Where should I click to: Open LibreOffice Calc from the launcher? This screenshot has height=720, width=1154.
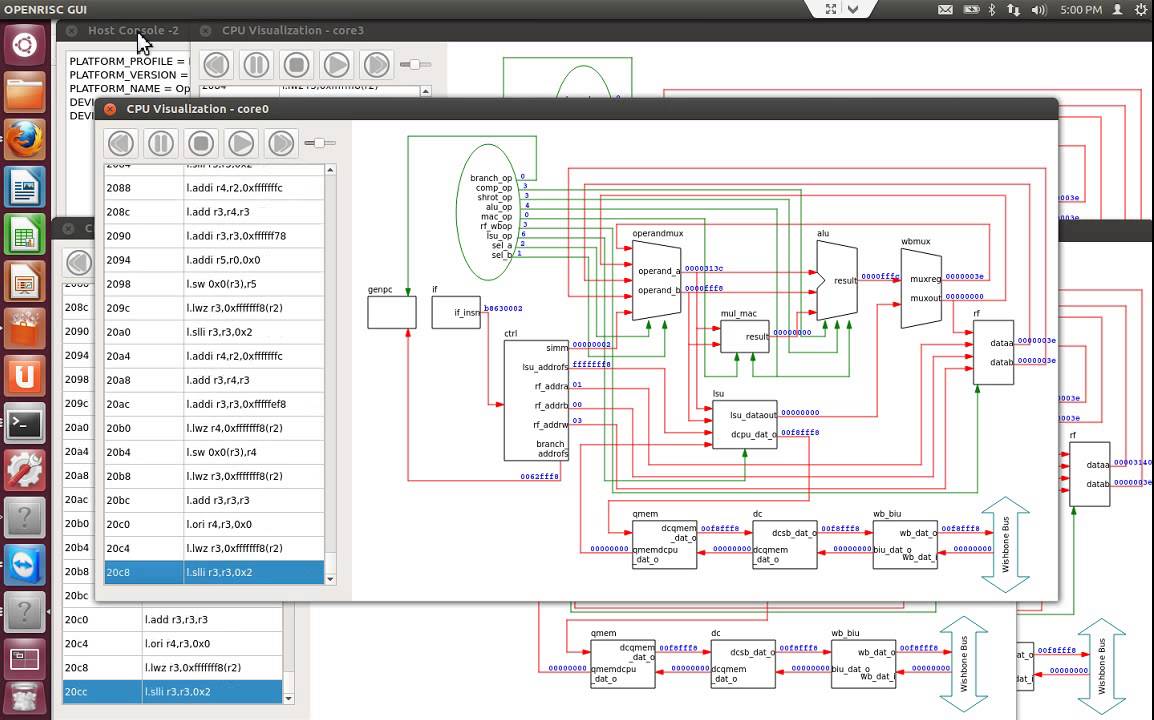coord(24,234)
